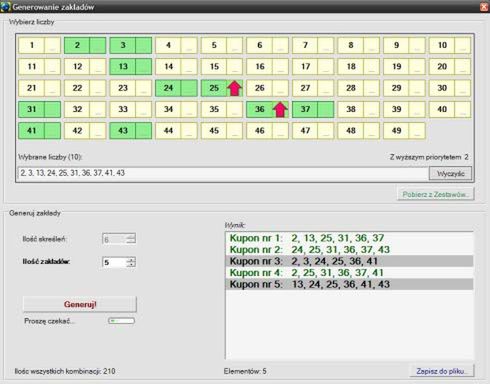This screenshot has height=384, width=490.
Task: Select the row Kupon nr 3 in results
Action: 349,261
